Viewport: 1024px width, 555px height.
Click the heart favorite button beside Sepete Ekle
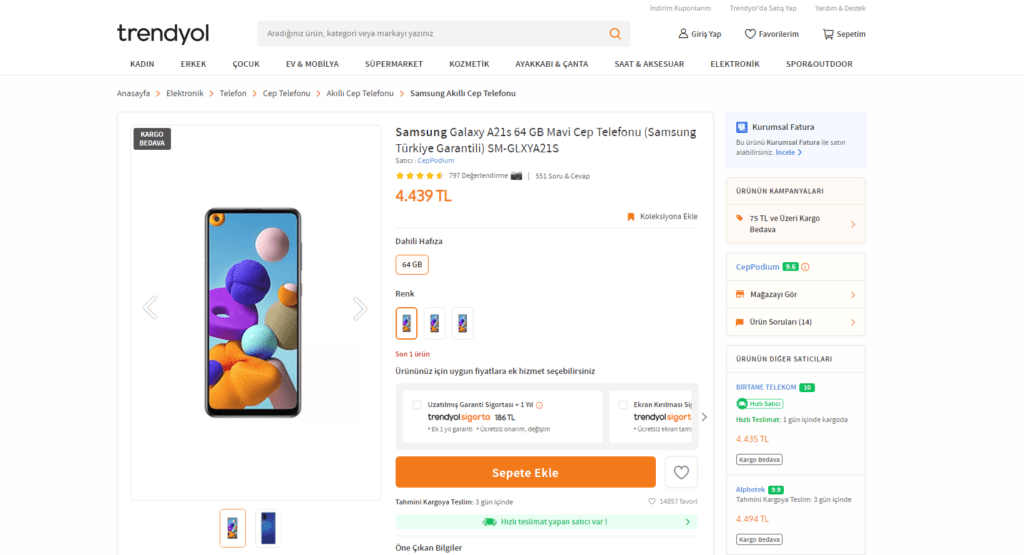pyautogui.click(x=681, y=472)
